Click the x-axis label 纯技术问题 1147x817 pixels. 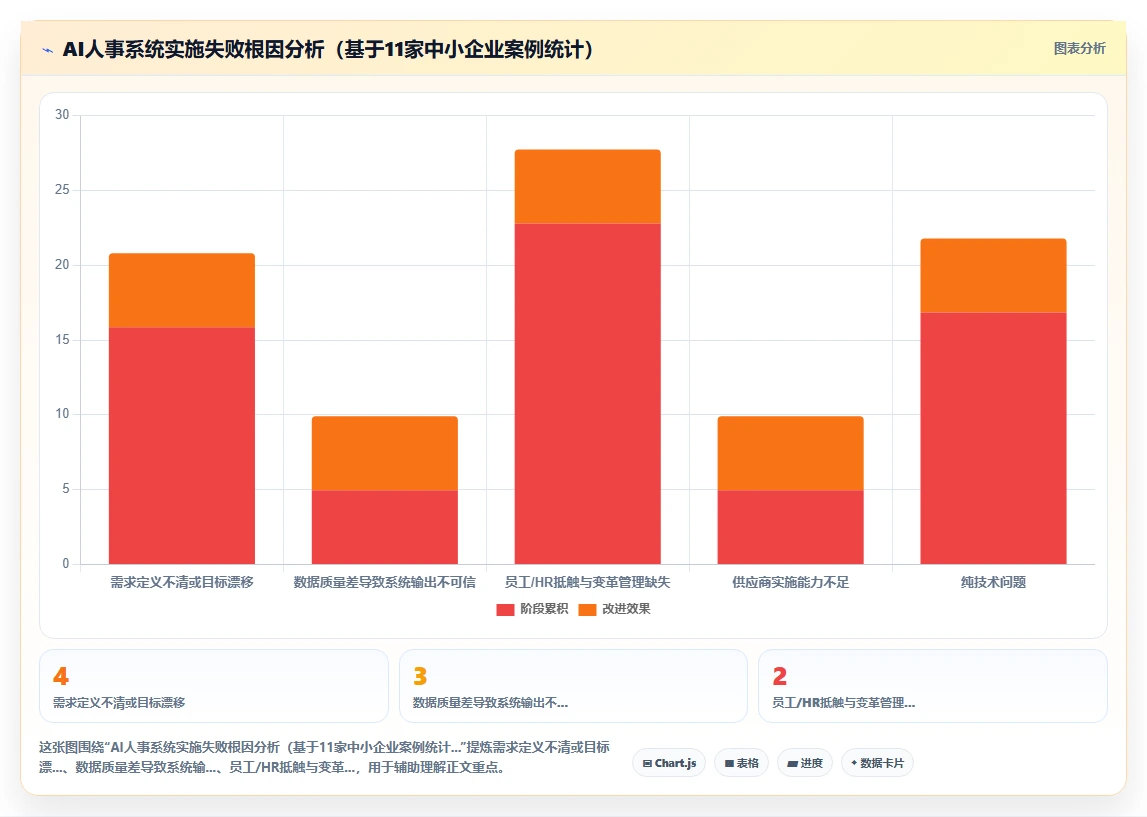(993, 582)
